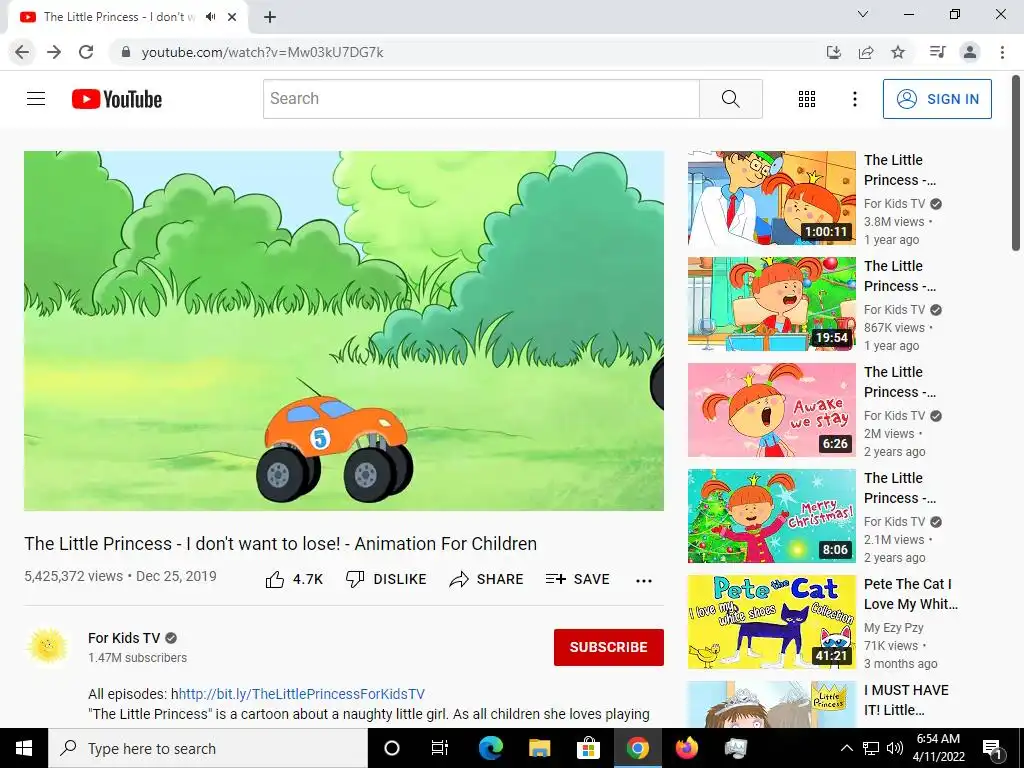Viewport: 1024px width, 768px height.
Task: Close The Little Princess tab
Action: point(232,17)
